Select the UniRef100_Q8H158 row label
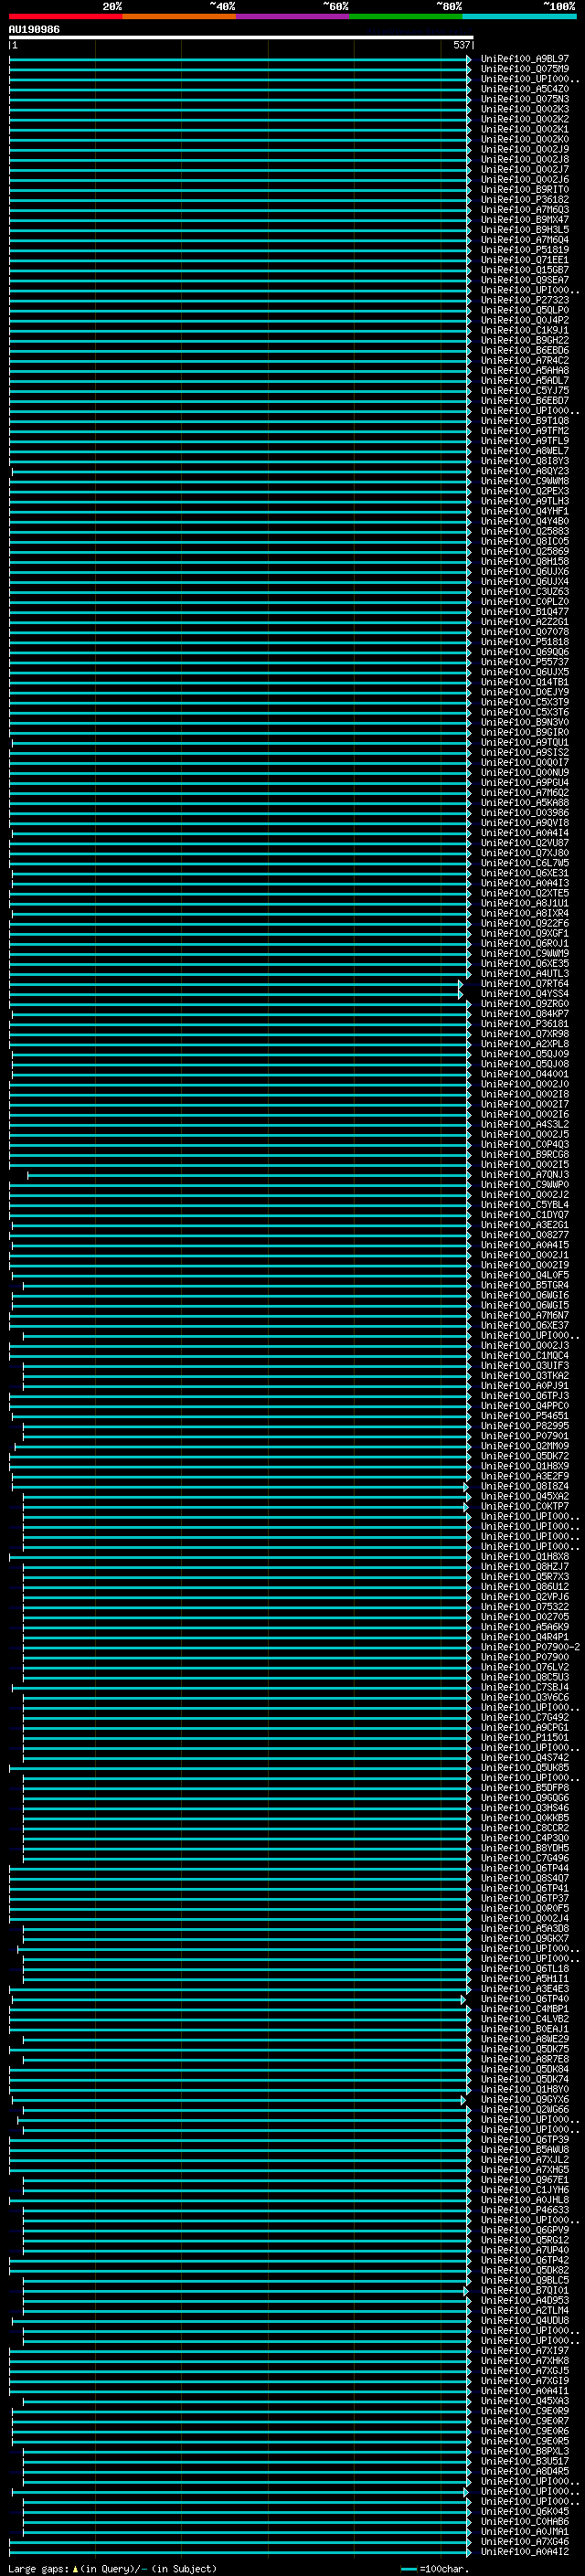Screen dimensions: 585x2576 point(524,562)
